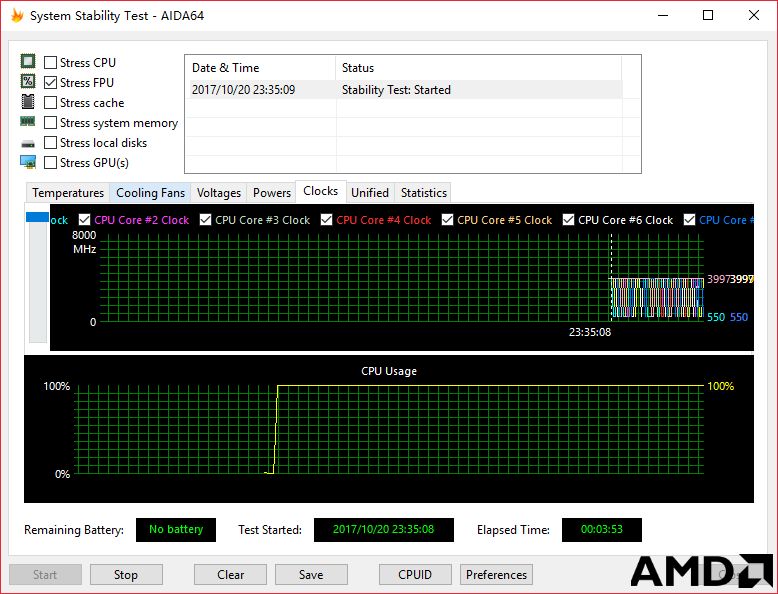
Task: Click the Date & Time column header
Action: pyautogui.click(x=260, y=67)
